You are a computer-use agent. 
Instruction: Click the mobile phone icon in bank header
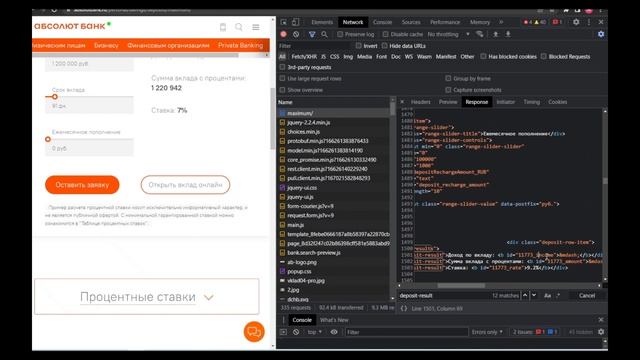pyautogui.click(x=222, y=27)
